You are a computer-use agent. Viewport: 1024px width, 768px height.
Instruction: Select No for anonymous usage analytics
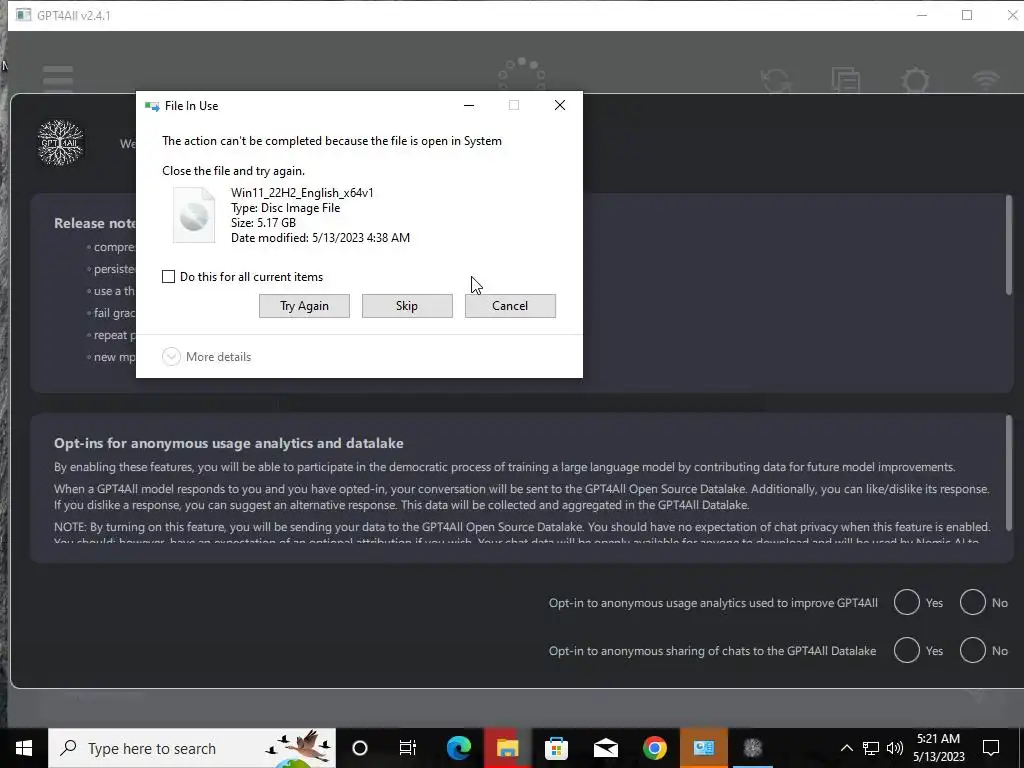[x=972, y=602]
